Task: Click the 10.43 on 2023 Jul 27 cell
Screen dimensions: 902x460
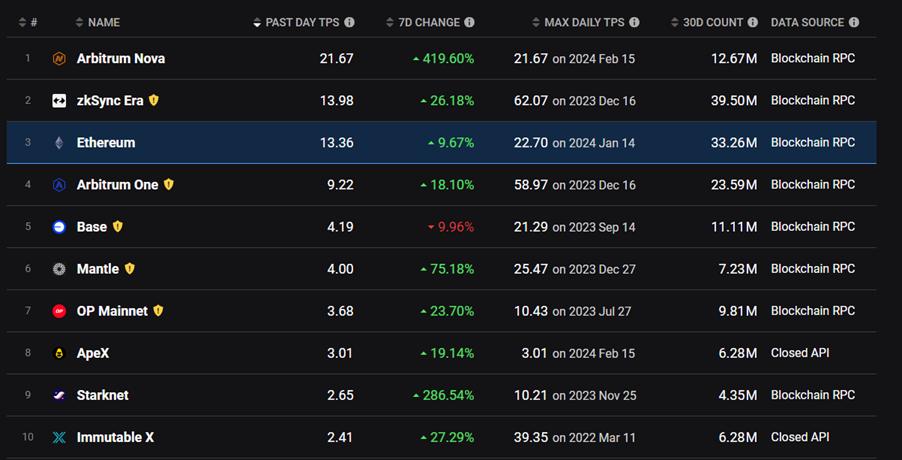Action: coord(572,311)
